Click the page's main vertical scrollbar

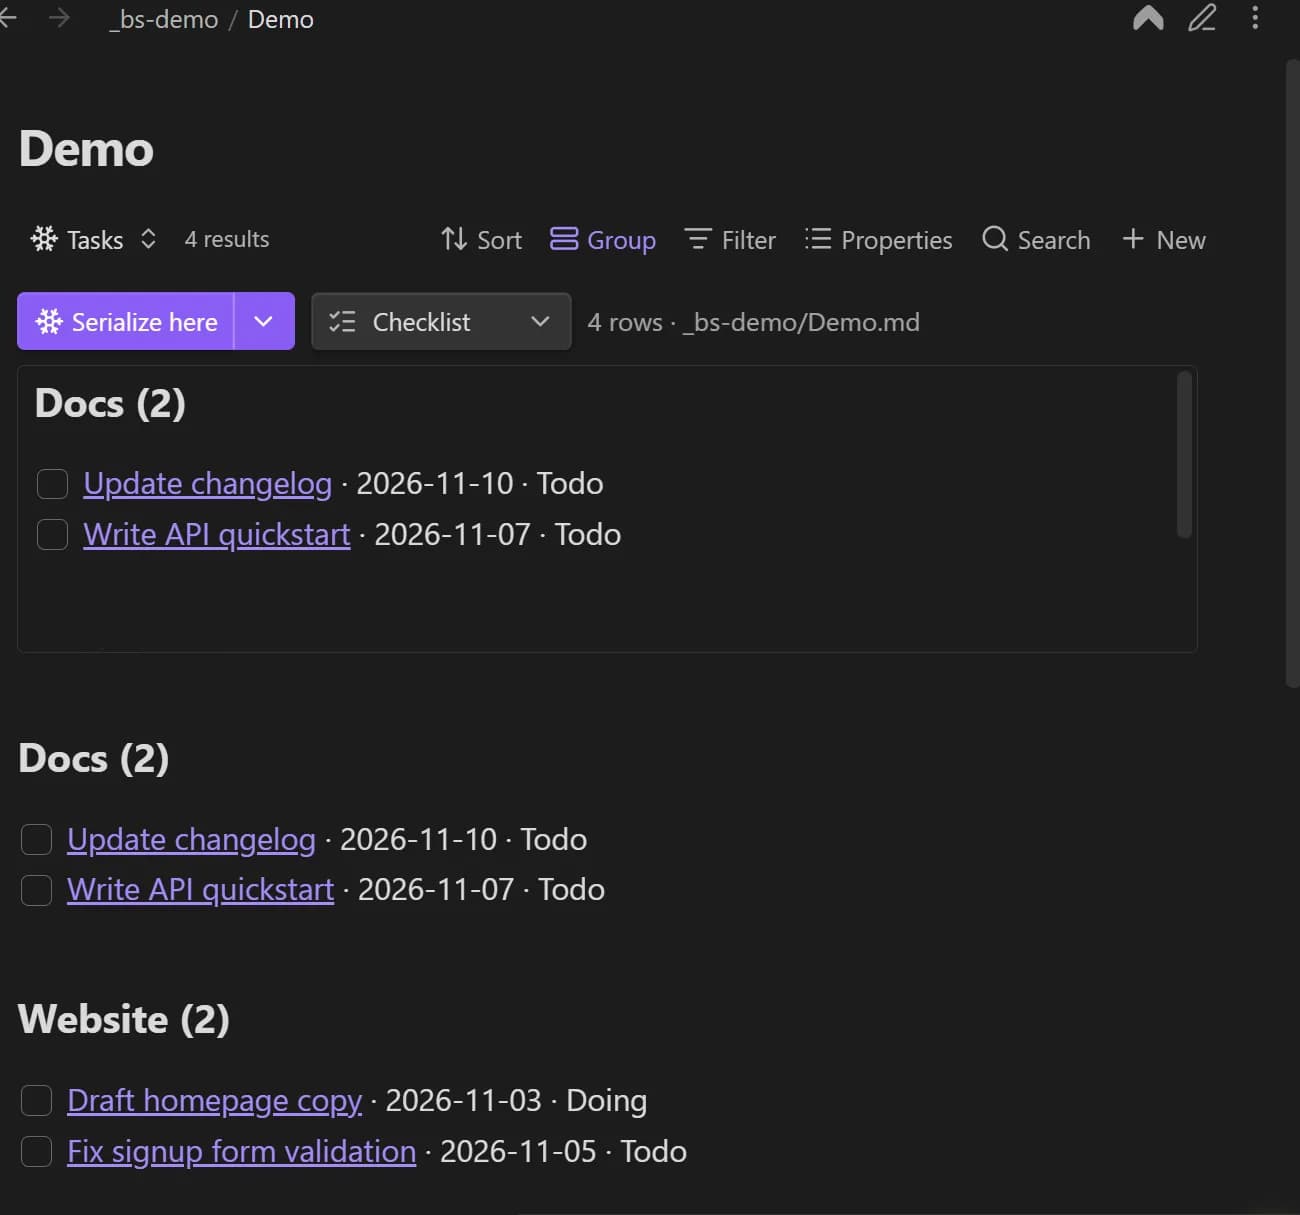click(x=1292, y=375)
